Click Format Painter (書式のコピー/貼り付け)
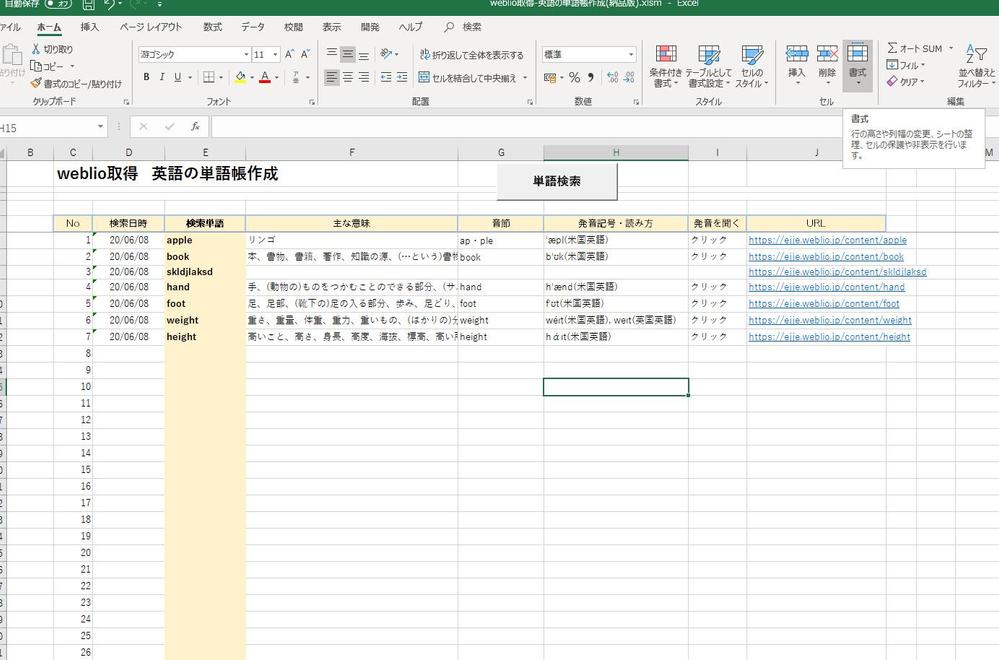This screenshot has width=999, height=660. [x=76, y=83]
